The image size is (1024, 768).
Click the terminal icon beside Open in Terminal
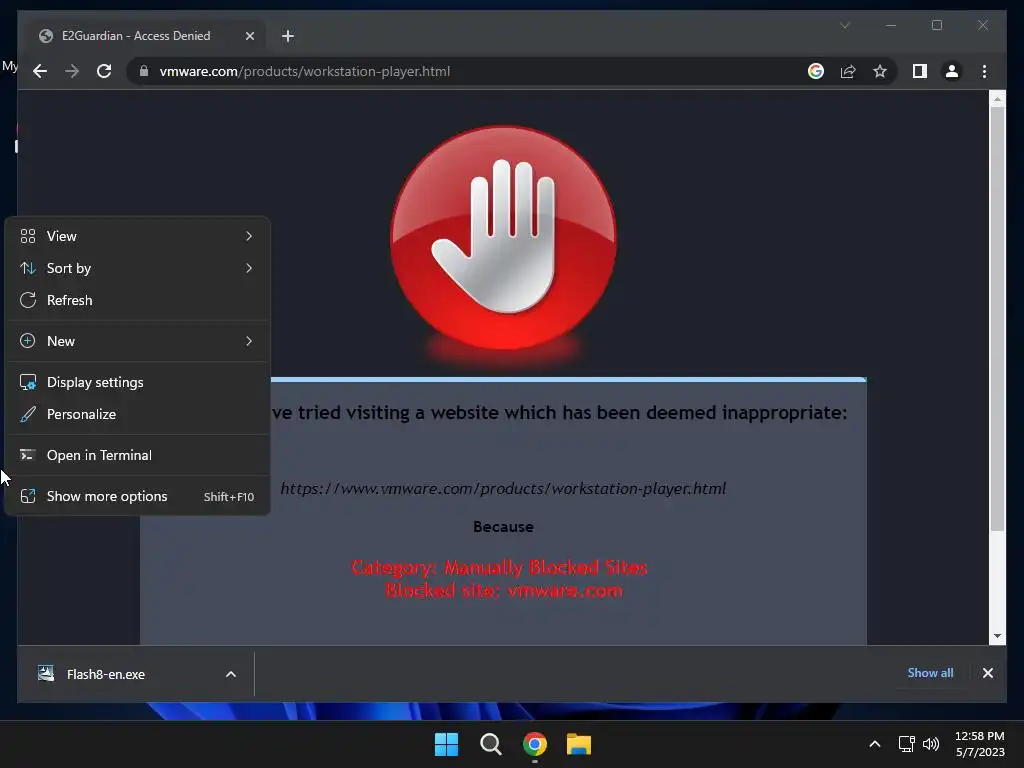click(27, 455)
